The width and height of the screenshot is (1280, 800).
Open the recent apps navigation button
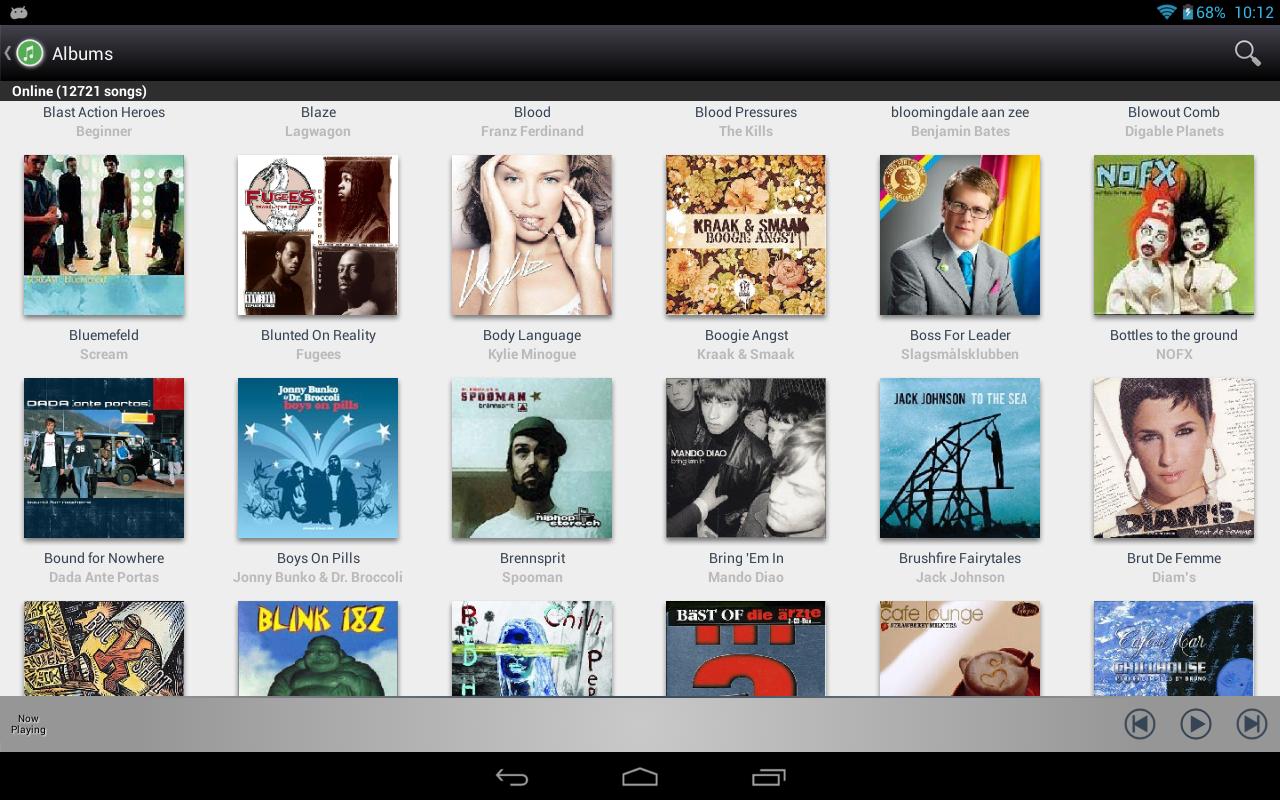pos(768,777)
